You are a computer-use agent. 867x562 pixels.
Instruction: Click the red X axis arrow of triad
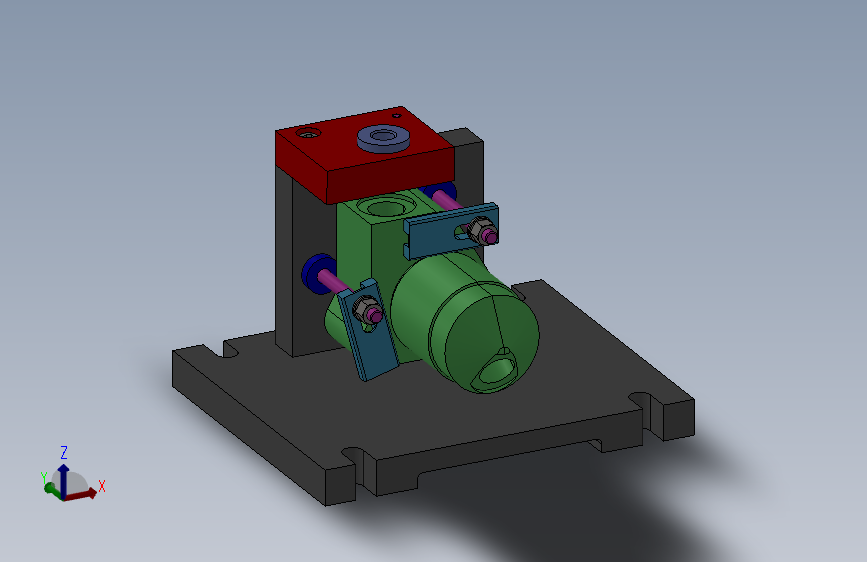[x=82, y=495]
